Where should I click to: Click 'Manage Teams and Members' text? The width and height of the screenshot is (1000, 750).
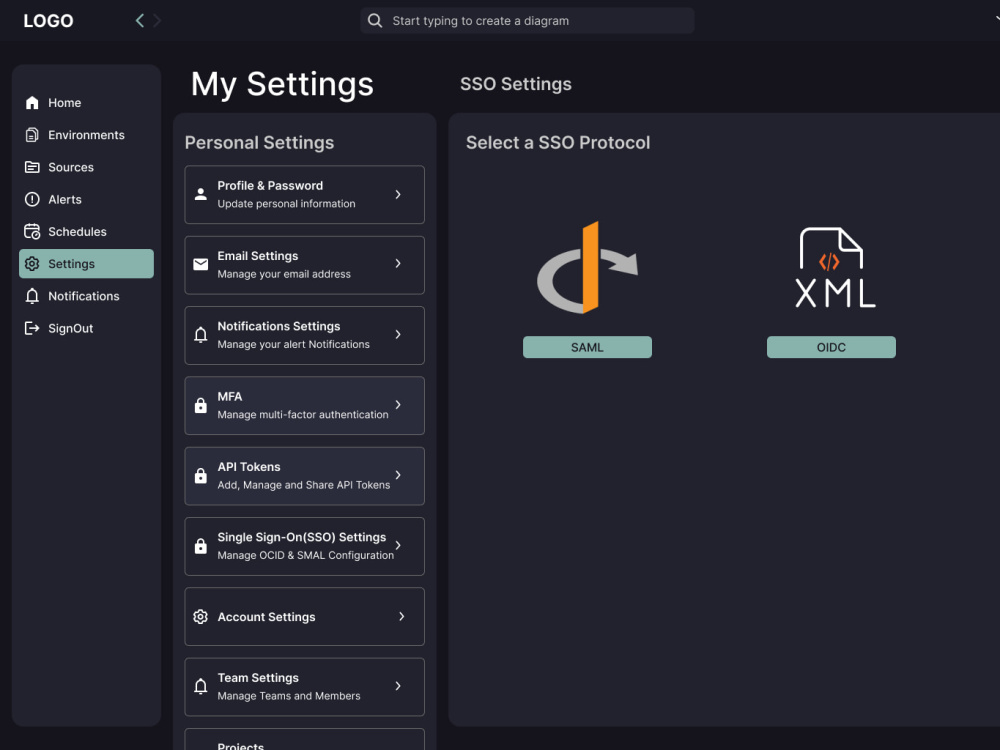(289, 696)
